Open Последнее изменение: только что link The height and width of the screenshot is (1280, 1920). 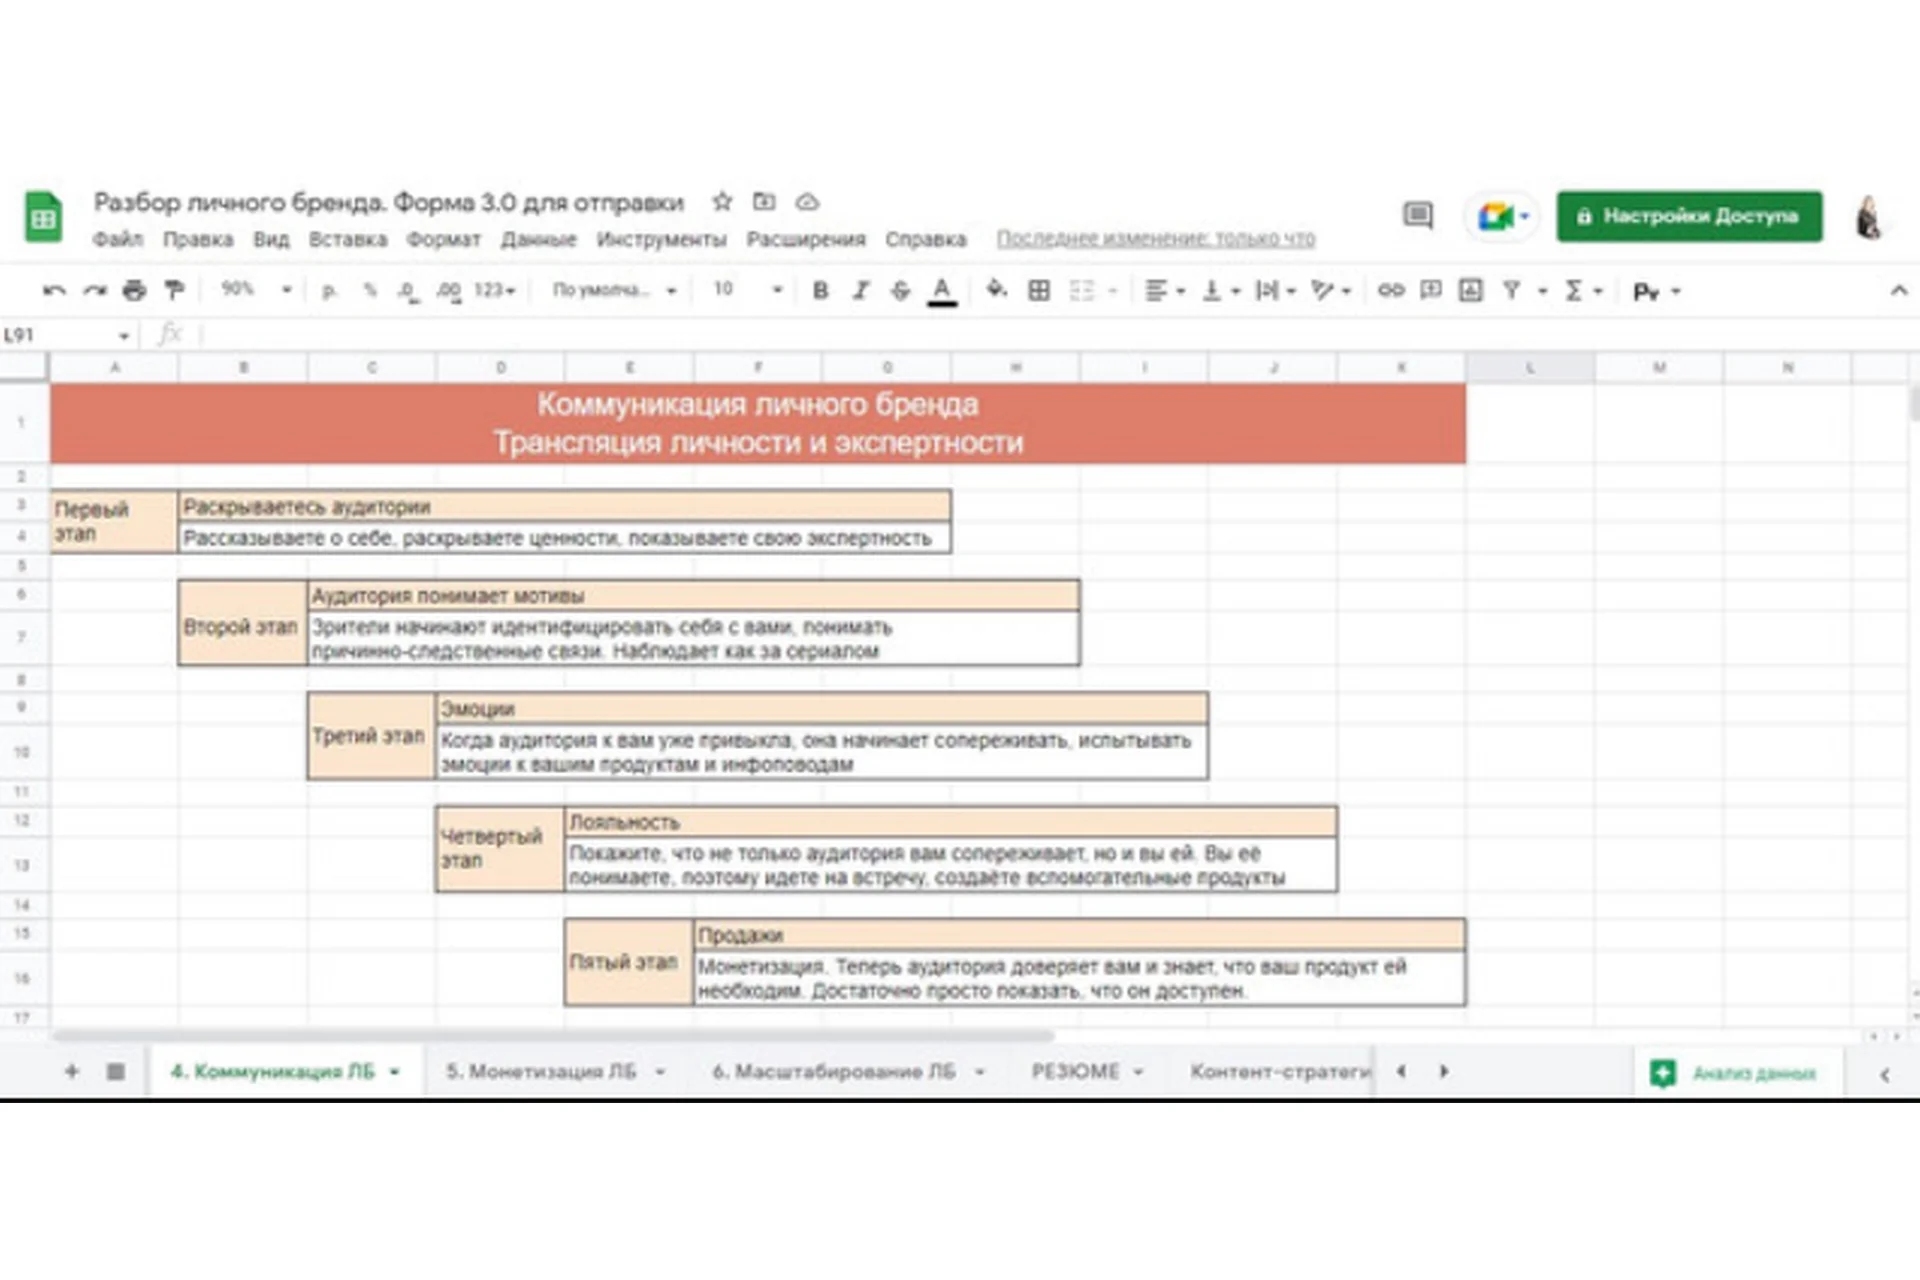1155,239
